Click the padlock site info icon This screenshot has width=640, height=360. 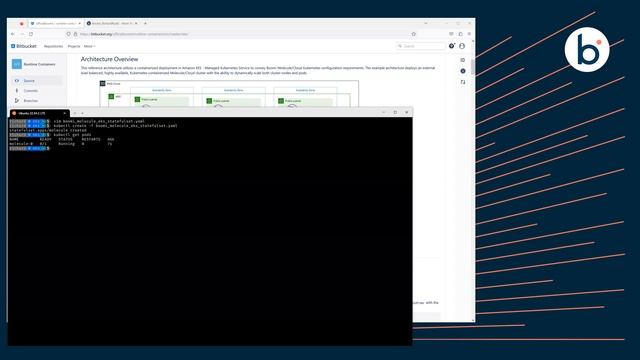pyautogui.click(x=76, y=34)
